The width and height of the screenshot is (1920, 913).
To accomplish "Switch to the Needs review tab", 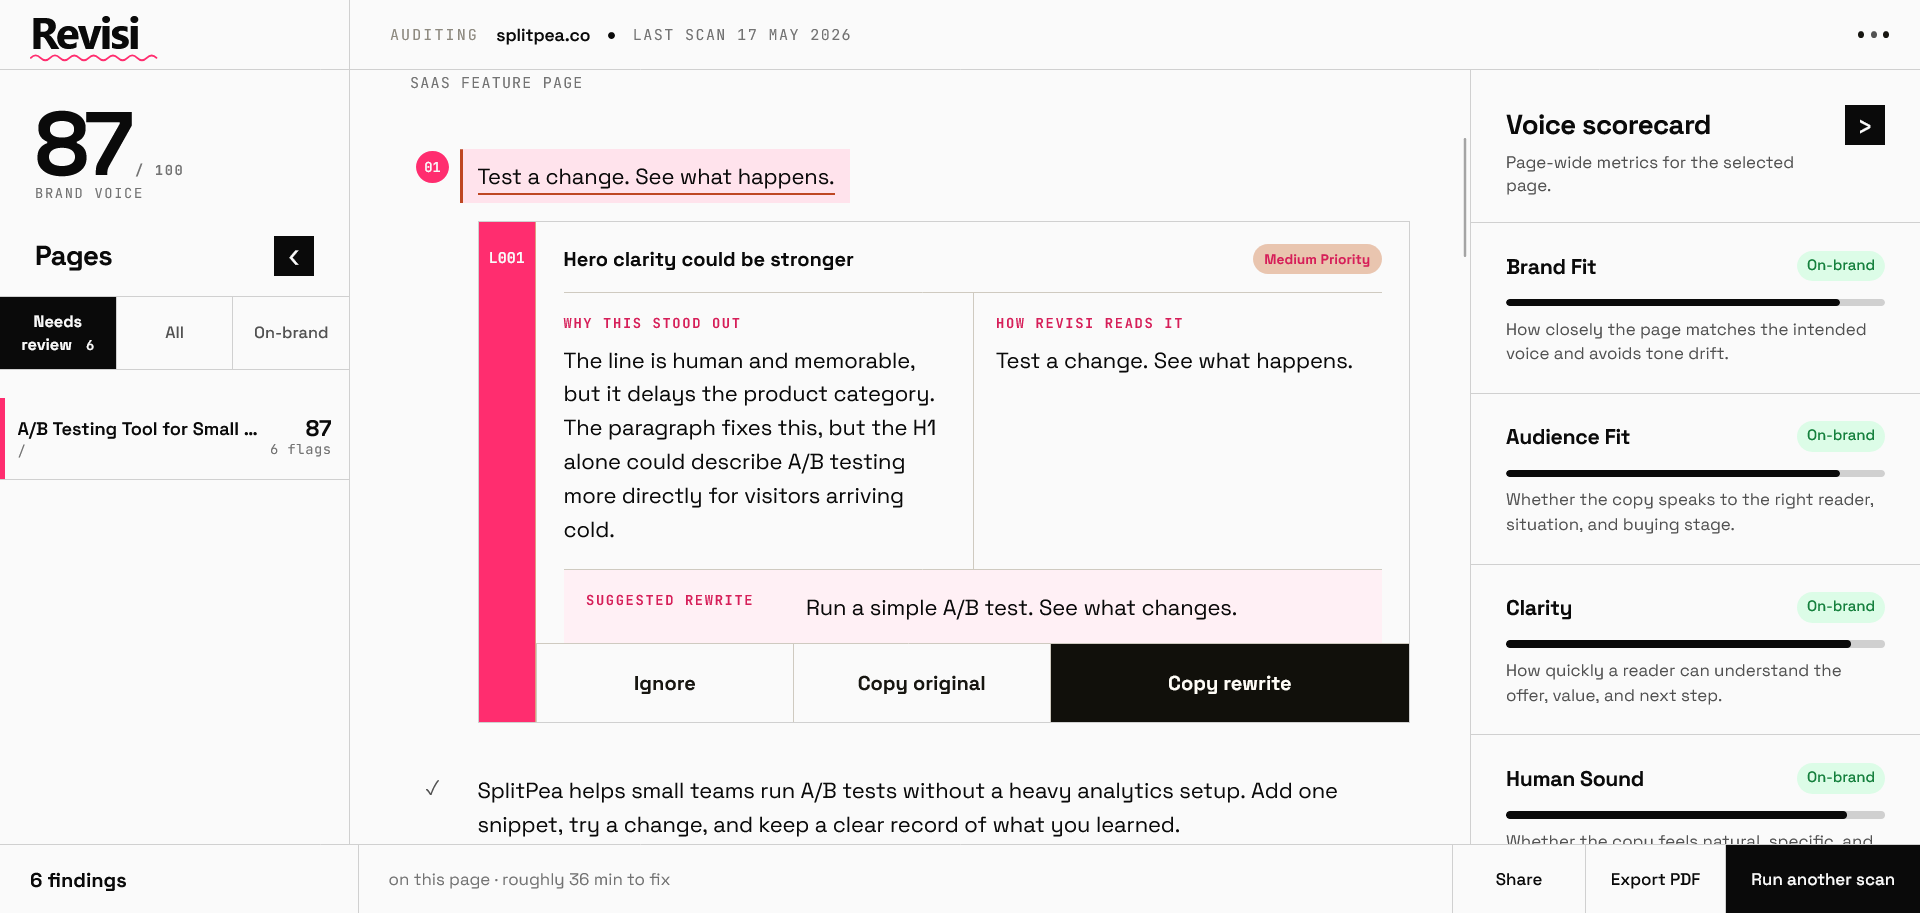I will [58, 333].
